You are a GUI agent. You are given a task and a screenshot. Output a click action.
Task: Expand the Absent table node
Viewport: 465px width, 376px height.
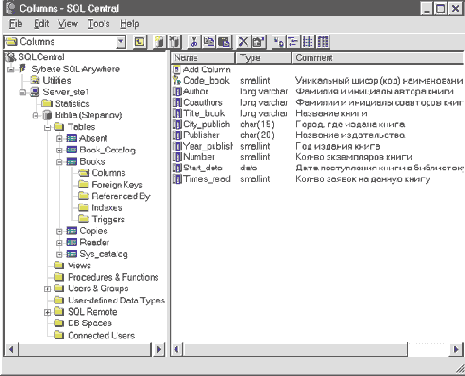59,138
